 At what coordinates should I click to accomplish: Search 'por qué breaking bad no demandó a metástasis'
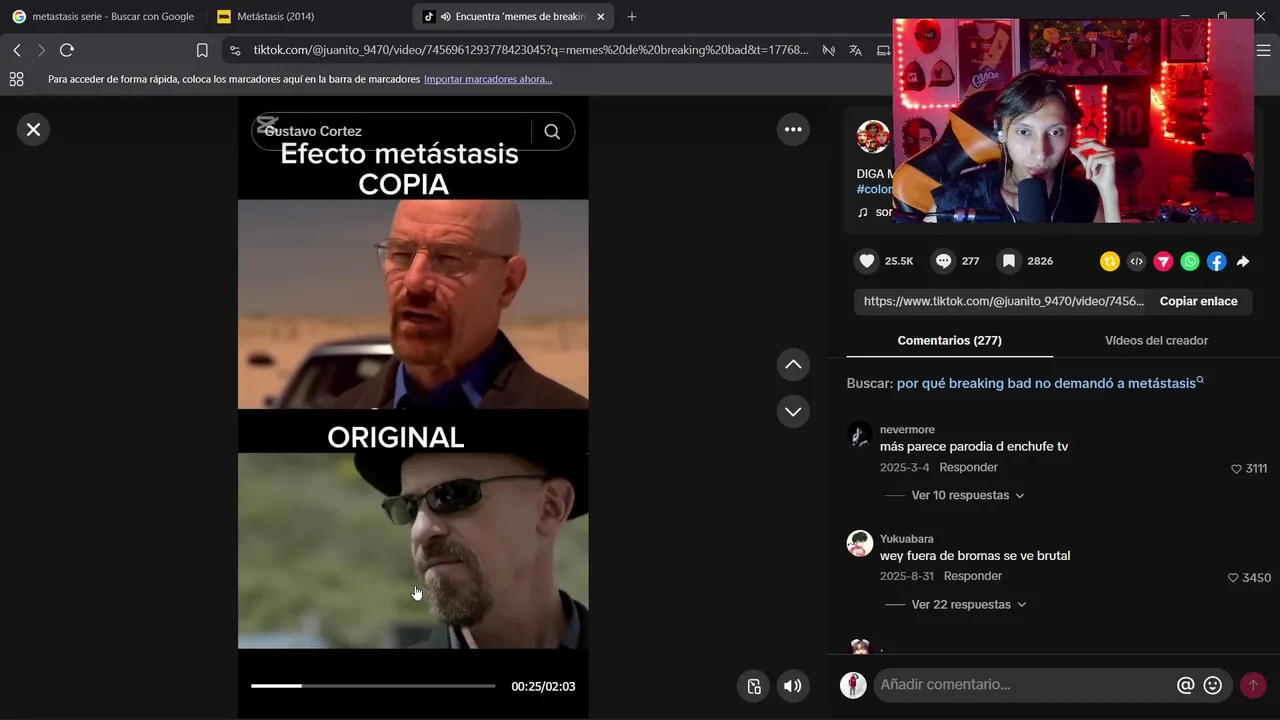(x=1050, y=383)
